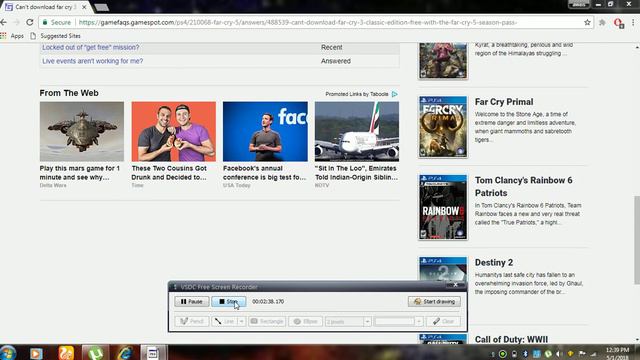Open the Windows Start menu orb
The height and width of the screenshot is (360, 640).
pos(8,353)
